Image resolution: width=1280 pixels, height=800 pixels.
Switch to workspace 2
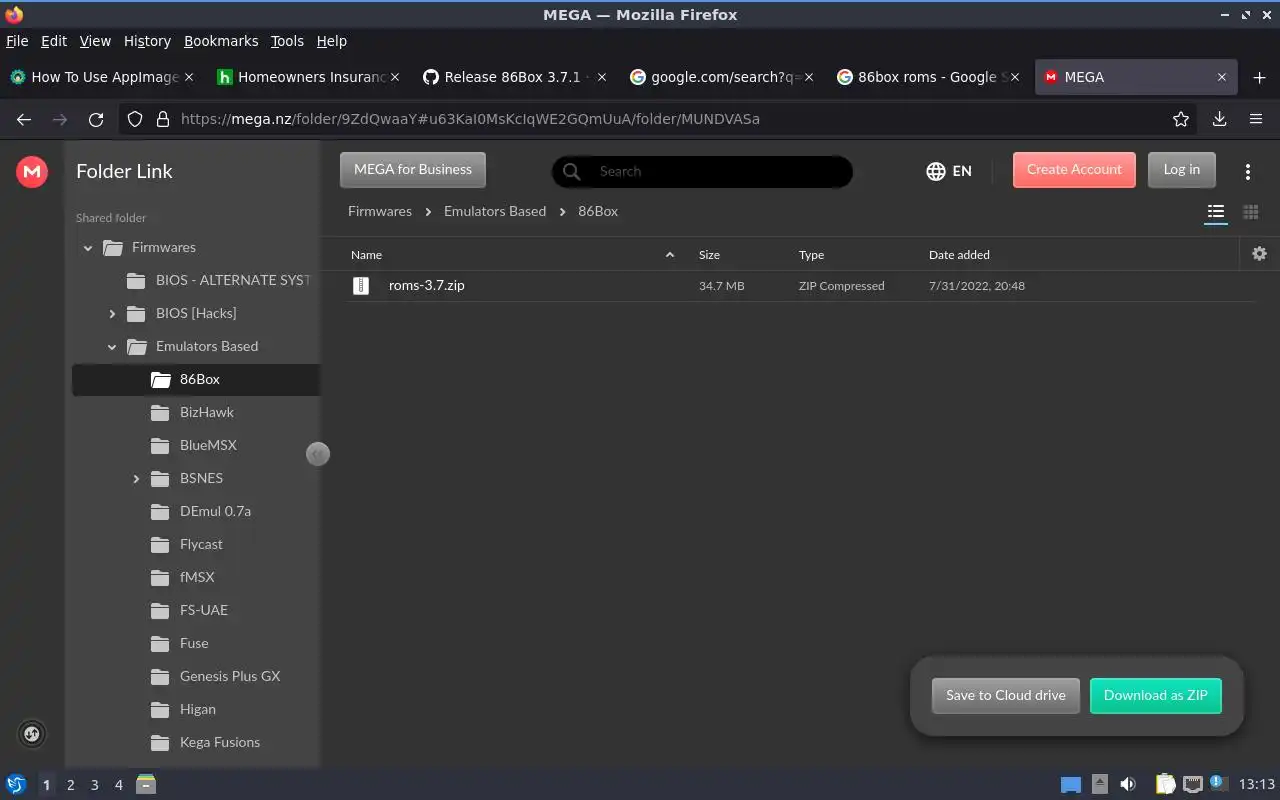pos(71,785)
